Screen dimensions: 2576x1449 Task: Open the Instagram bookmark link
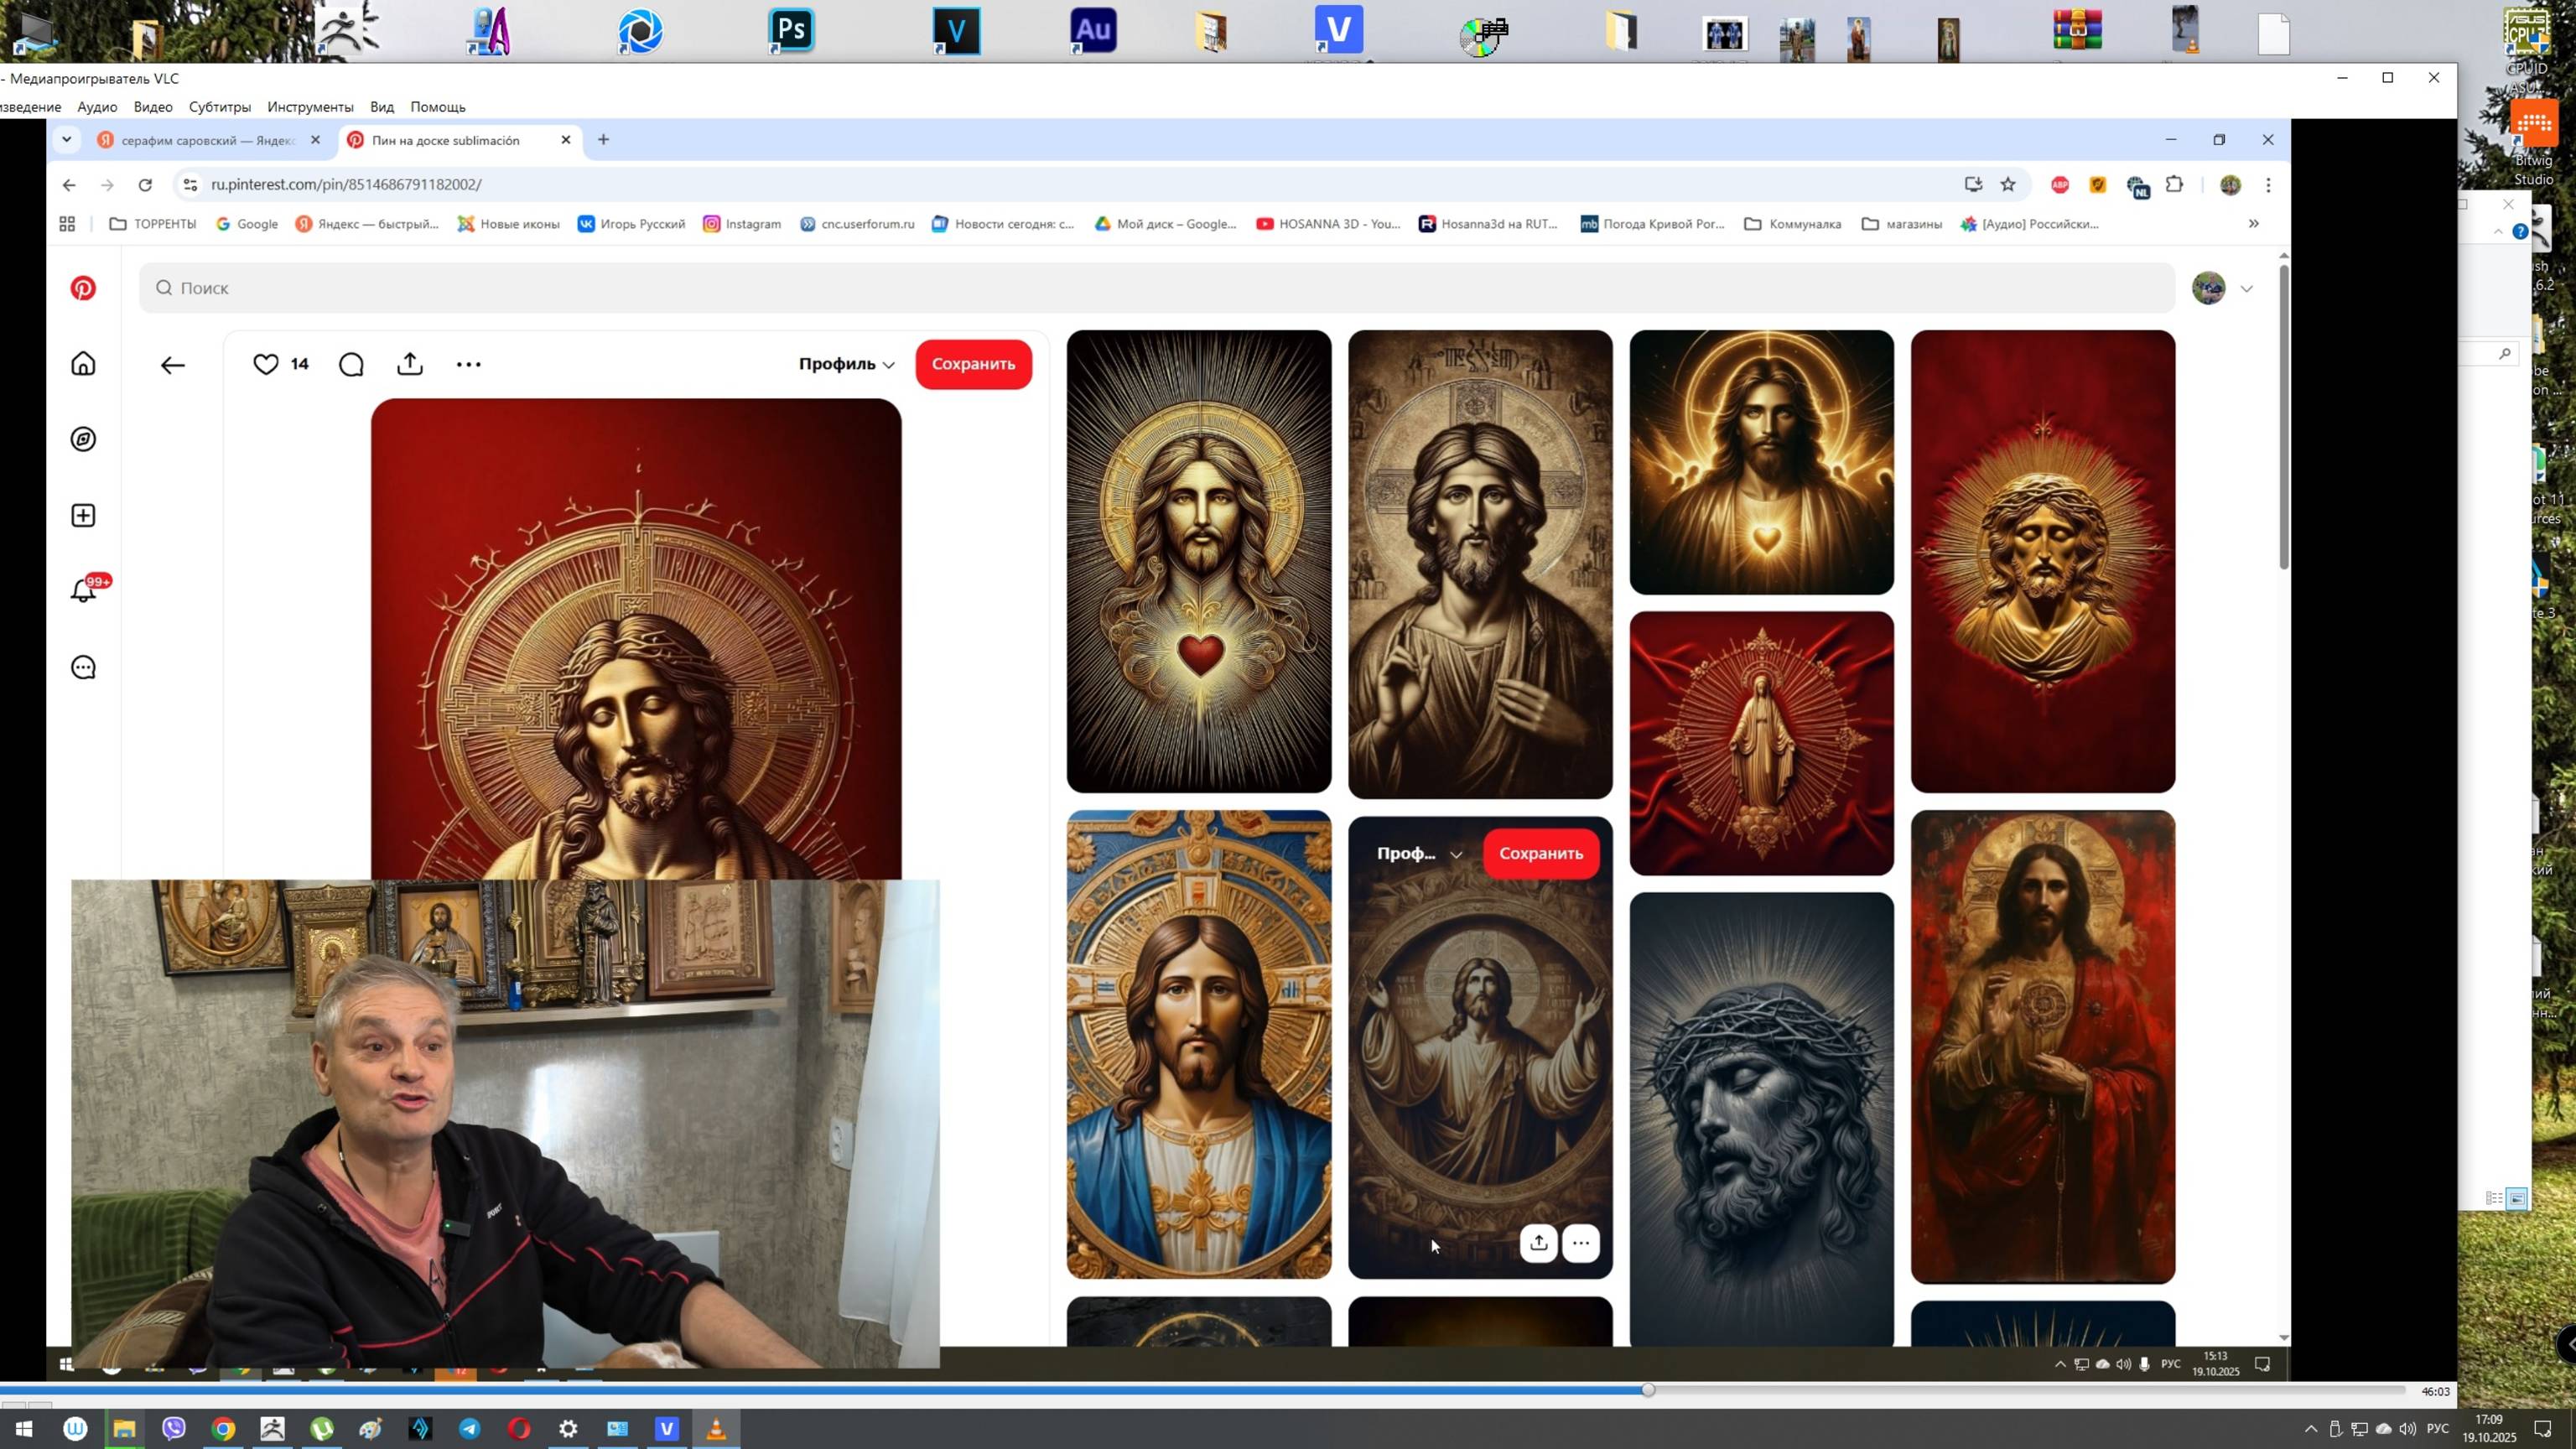pyautogui.click(x=742, y=224)
